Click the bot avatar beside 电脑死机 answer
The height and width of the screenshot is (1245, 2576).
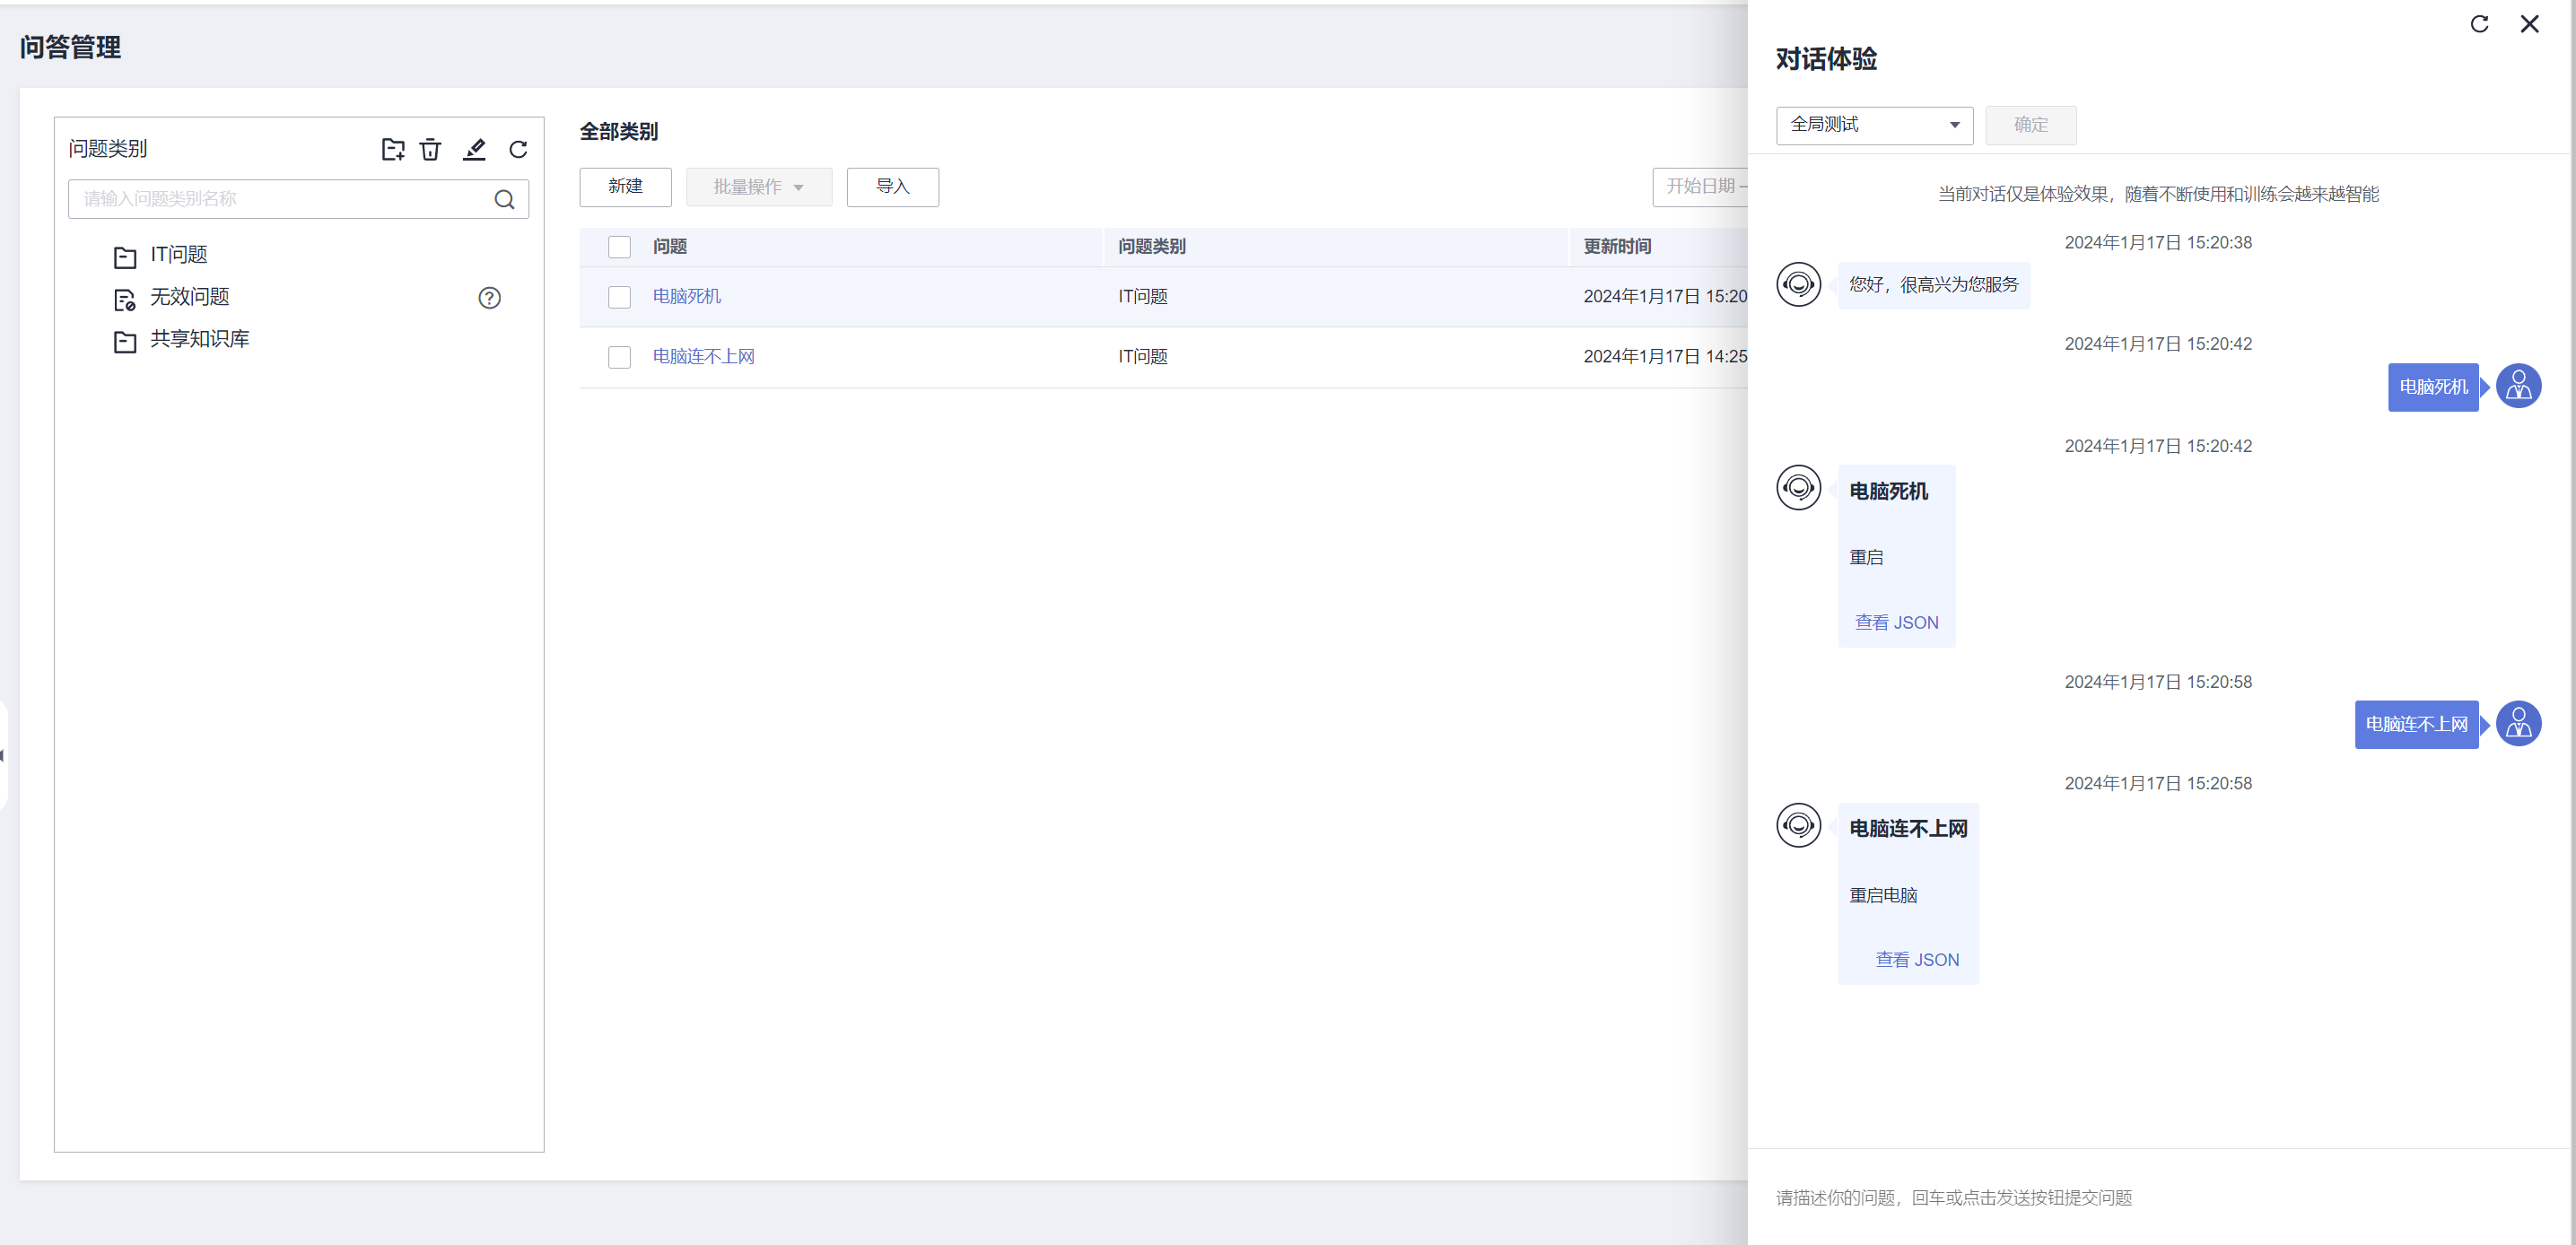[1798, 487]
